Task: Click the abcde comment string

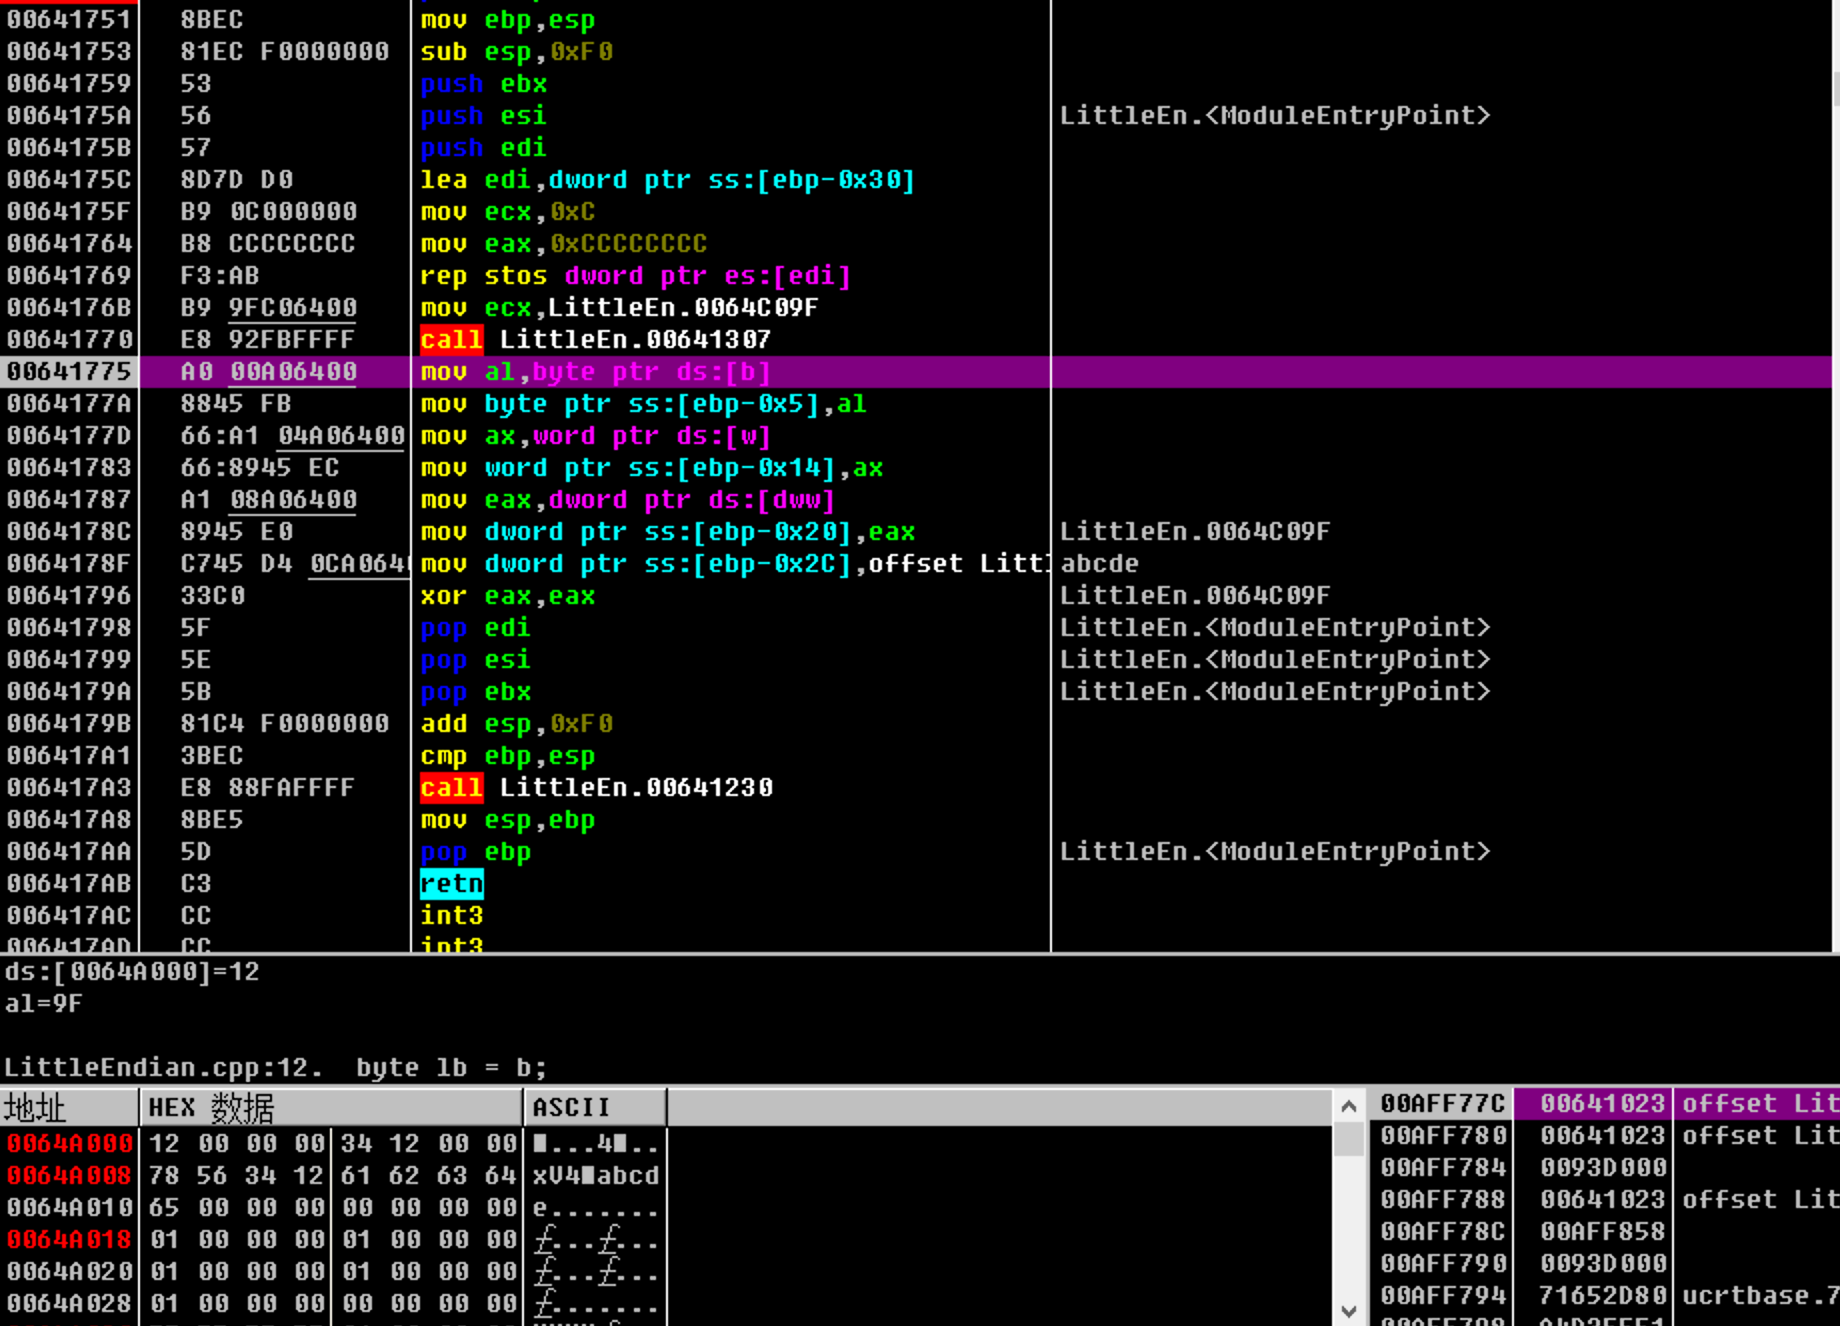Action: tap(1099, 564)
